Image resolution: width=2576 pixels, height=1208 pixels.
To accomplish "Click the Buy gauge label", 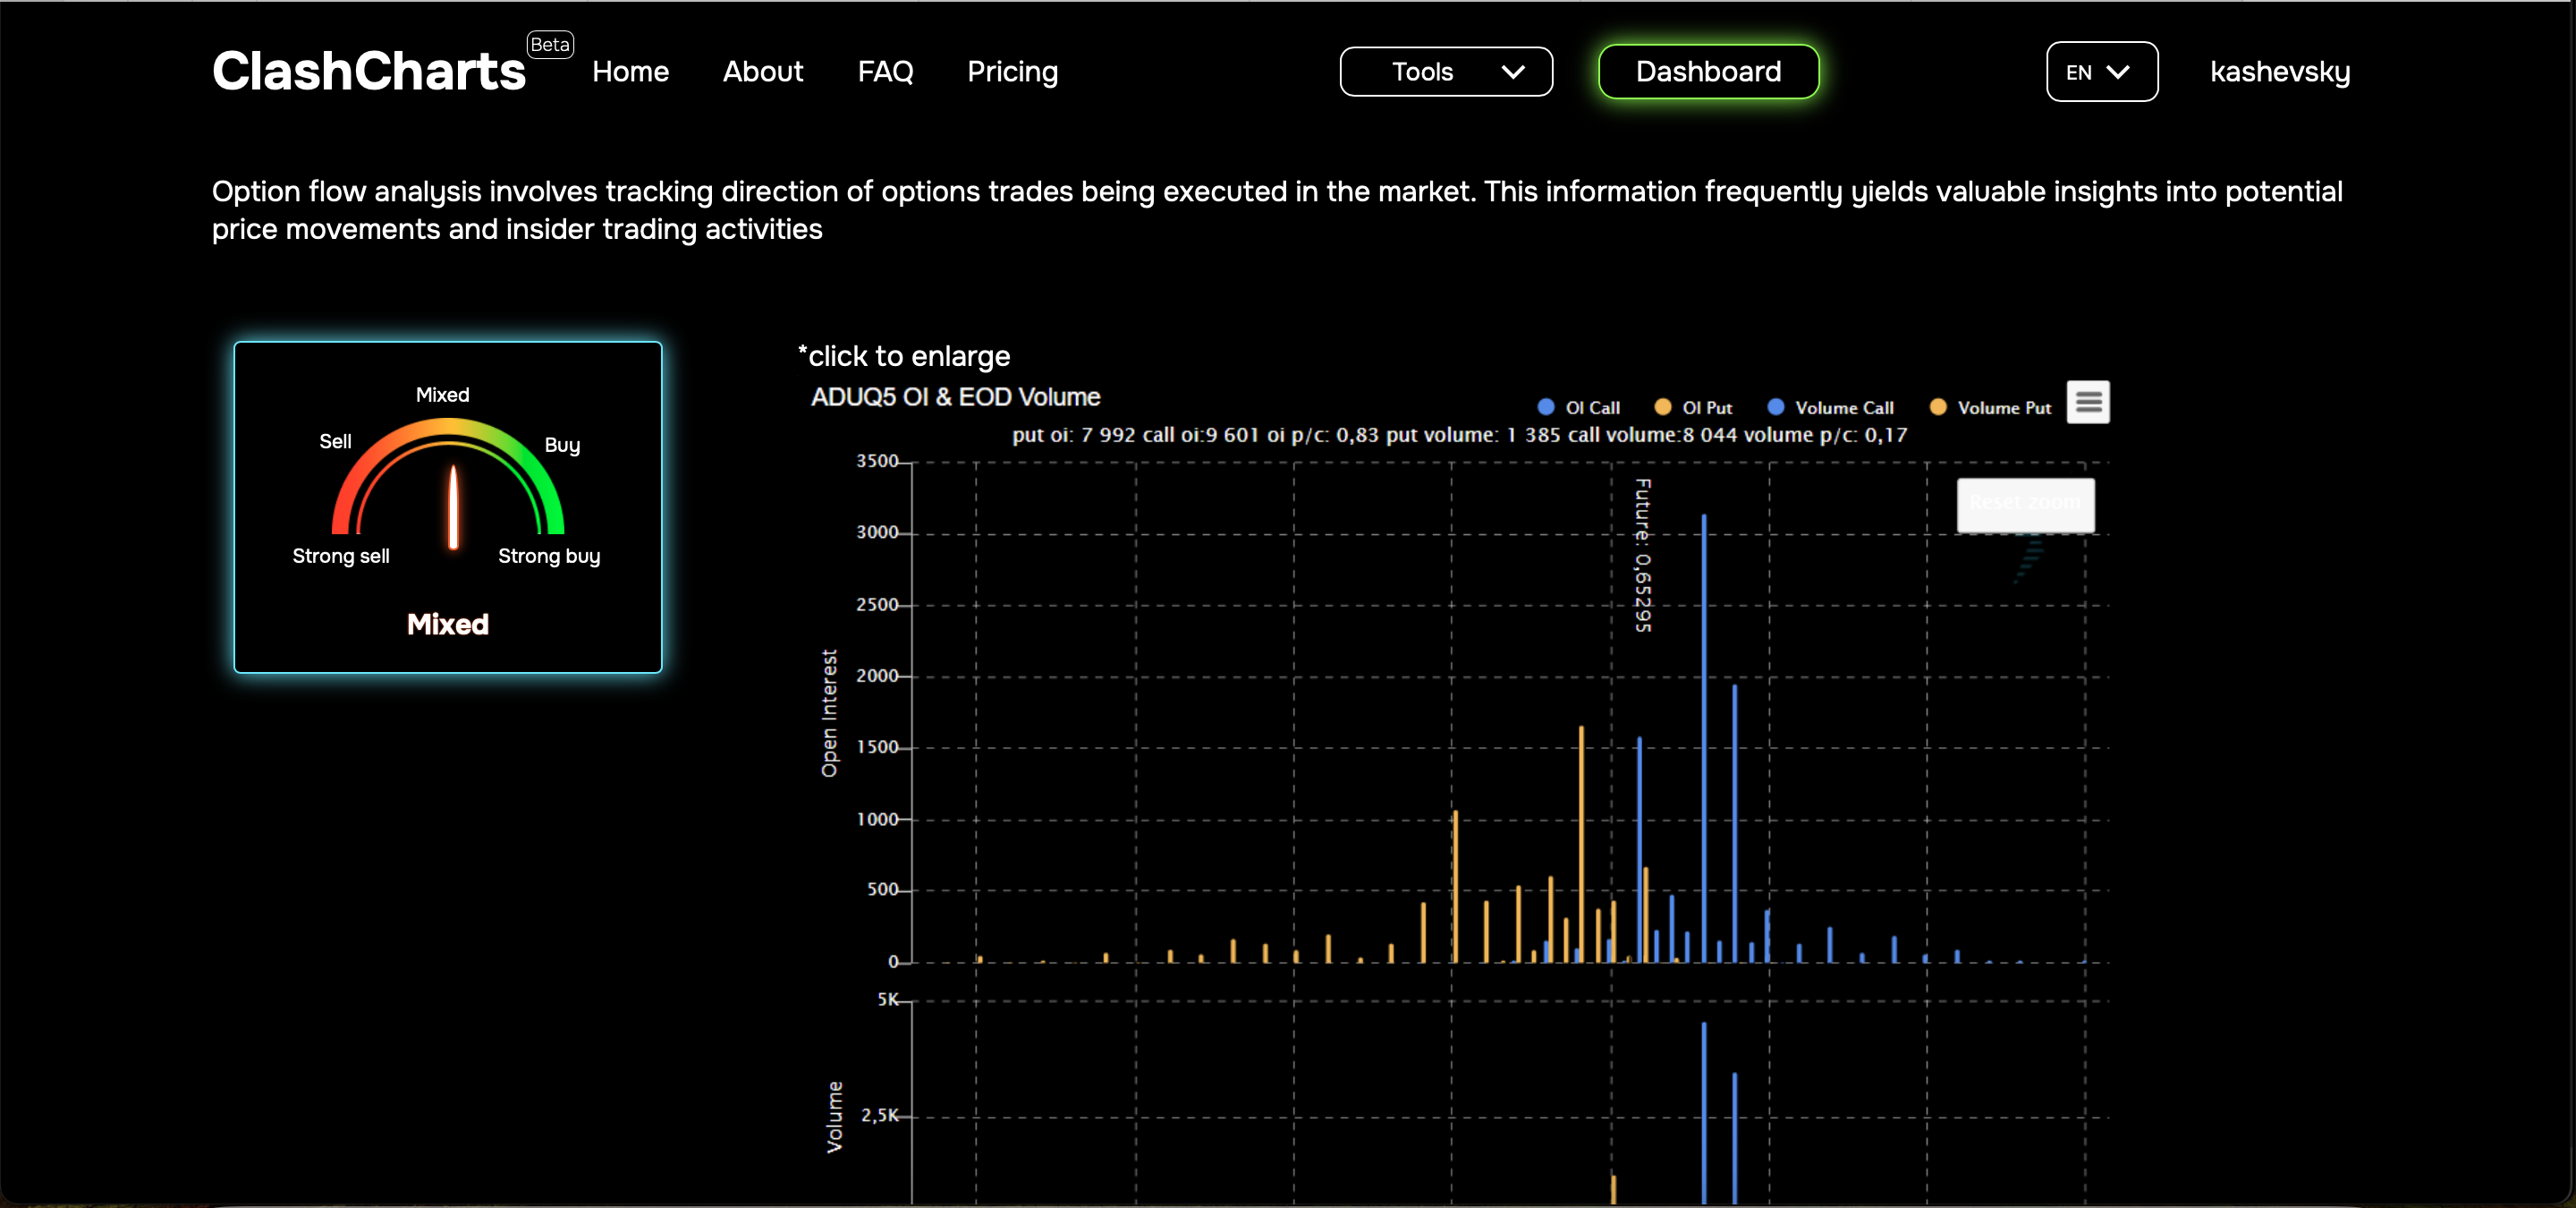I will [x=562, y=445].
